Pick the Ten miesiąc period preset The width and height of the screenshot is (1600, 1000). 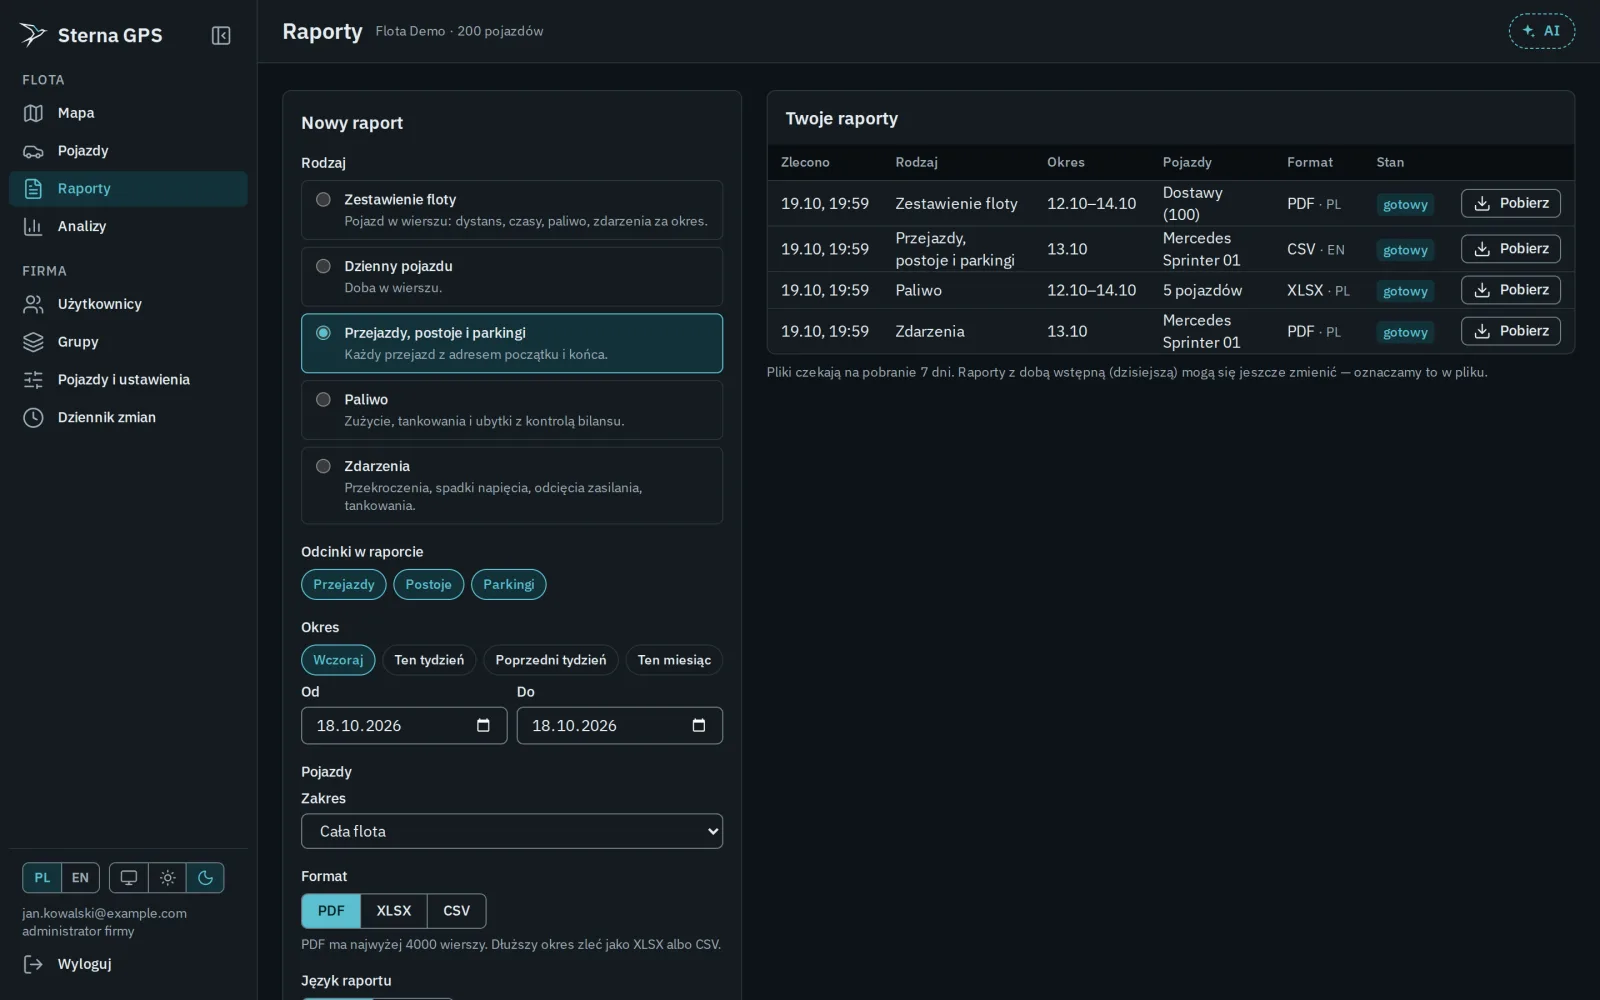674,660
